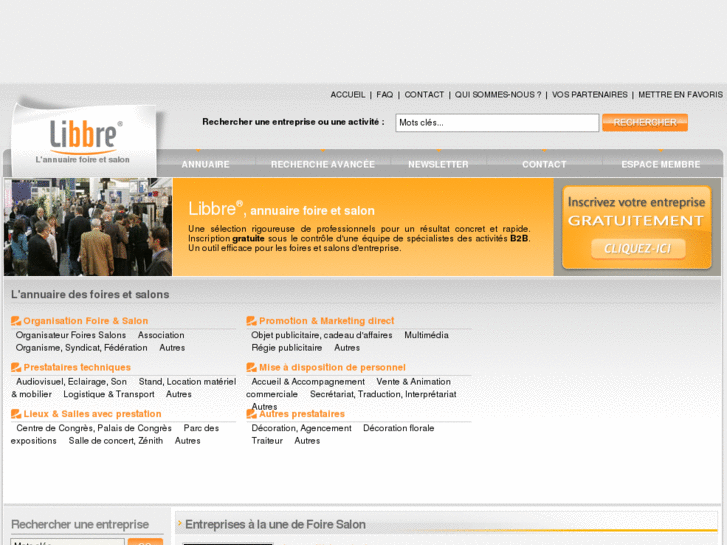Click the trade fair crowd photo
The height and width of the screenshot is (545, 727).
click(x=88, y=227)
